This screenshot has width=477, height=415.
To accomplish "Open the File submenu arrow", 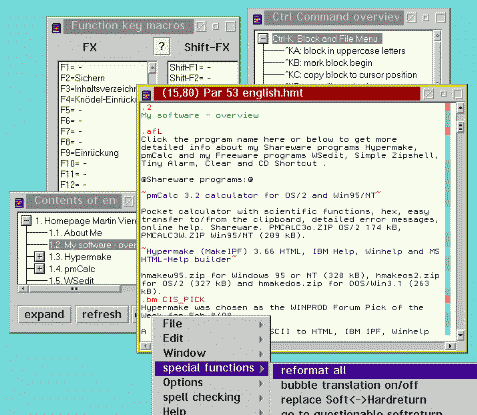I will point(261,324).
